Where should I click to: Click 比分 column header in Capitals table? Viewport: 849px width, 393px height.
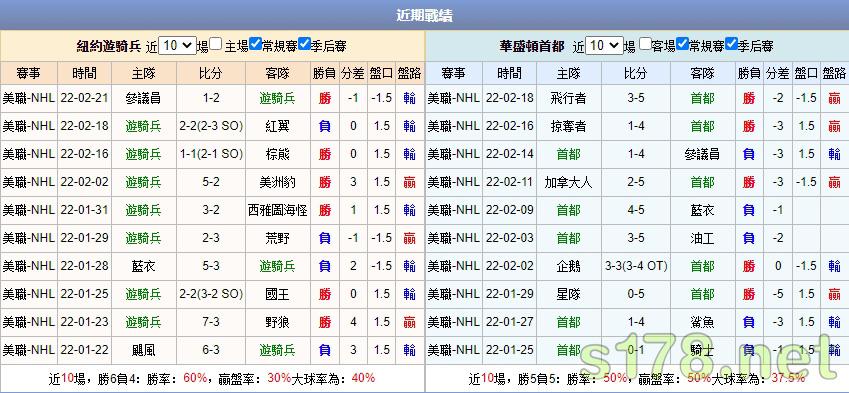[x=636, y=73]
